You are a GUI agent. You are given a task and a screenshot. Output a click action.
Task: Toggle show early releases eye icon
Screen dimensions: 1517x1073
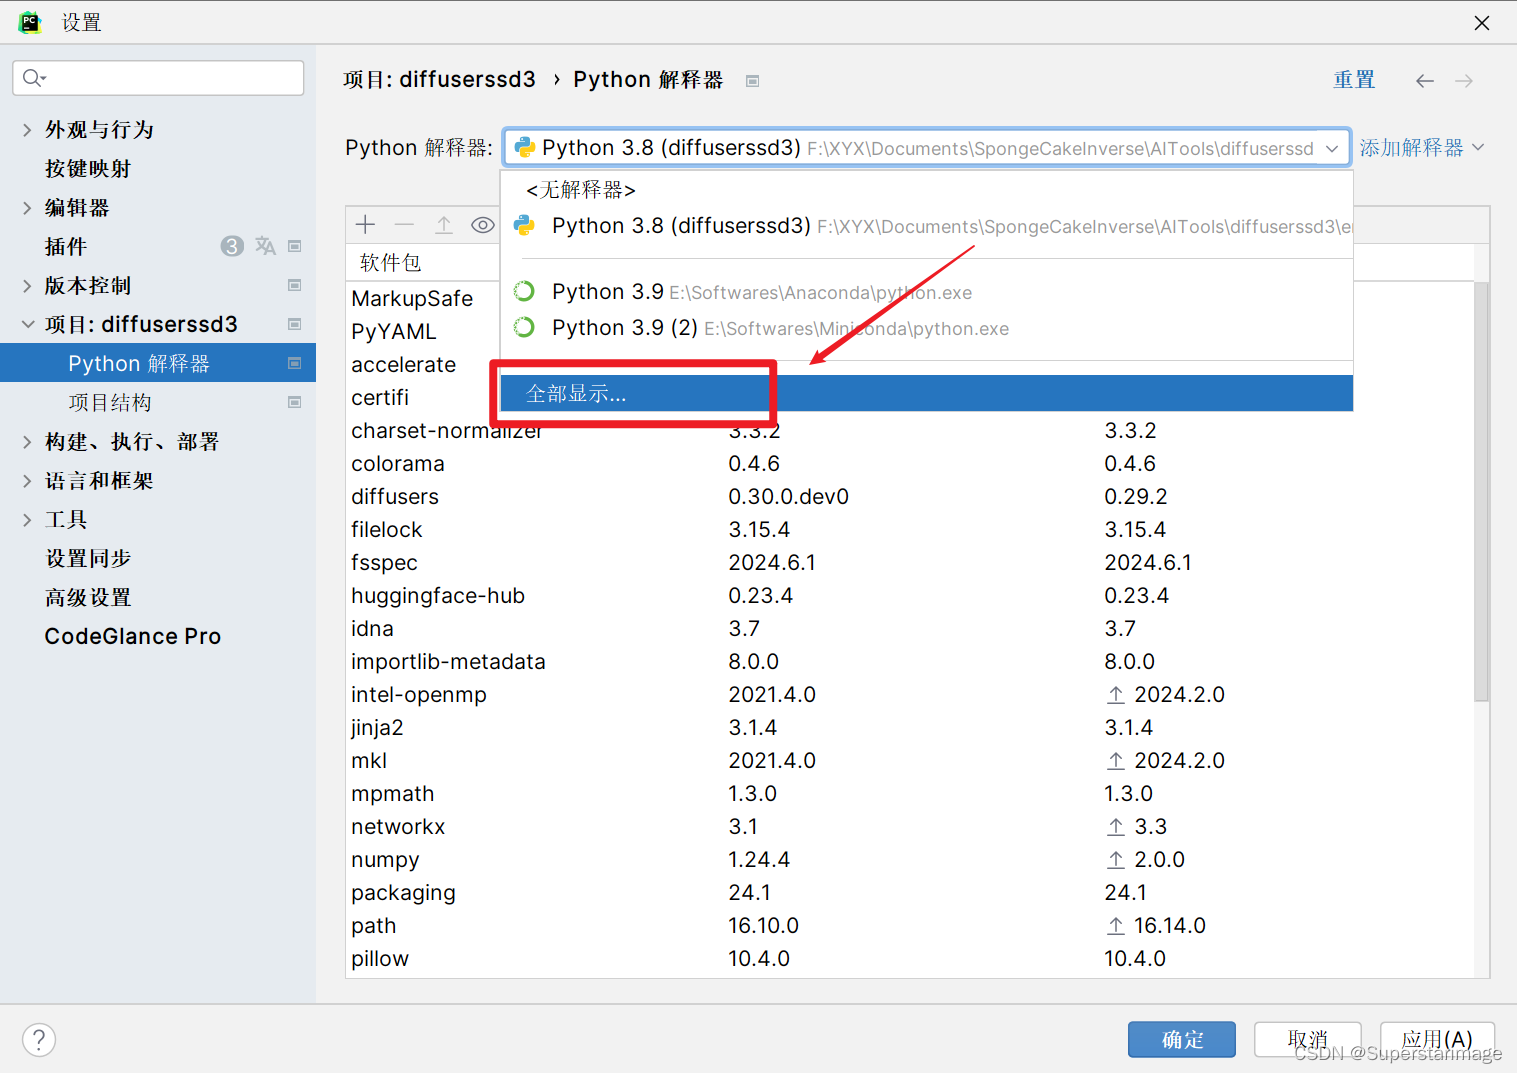[483, 225]
